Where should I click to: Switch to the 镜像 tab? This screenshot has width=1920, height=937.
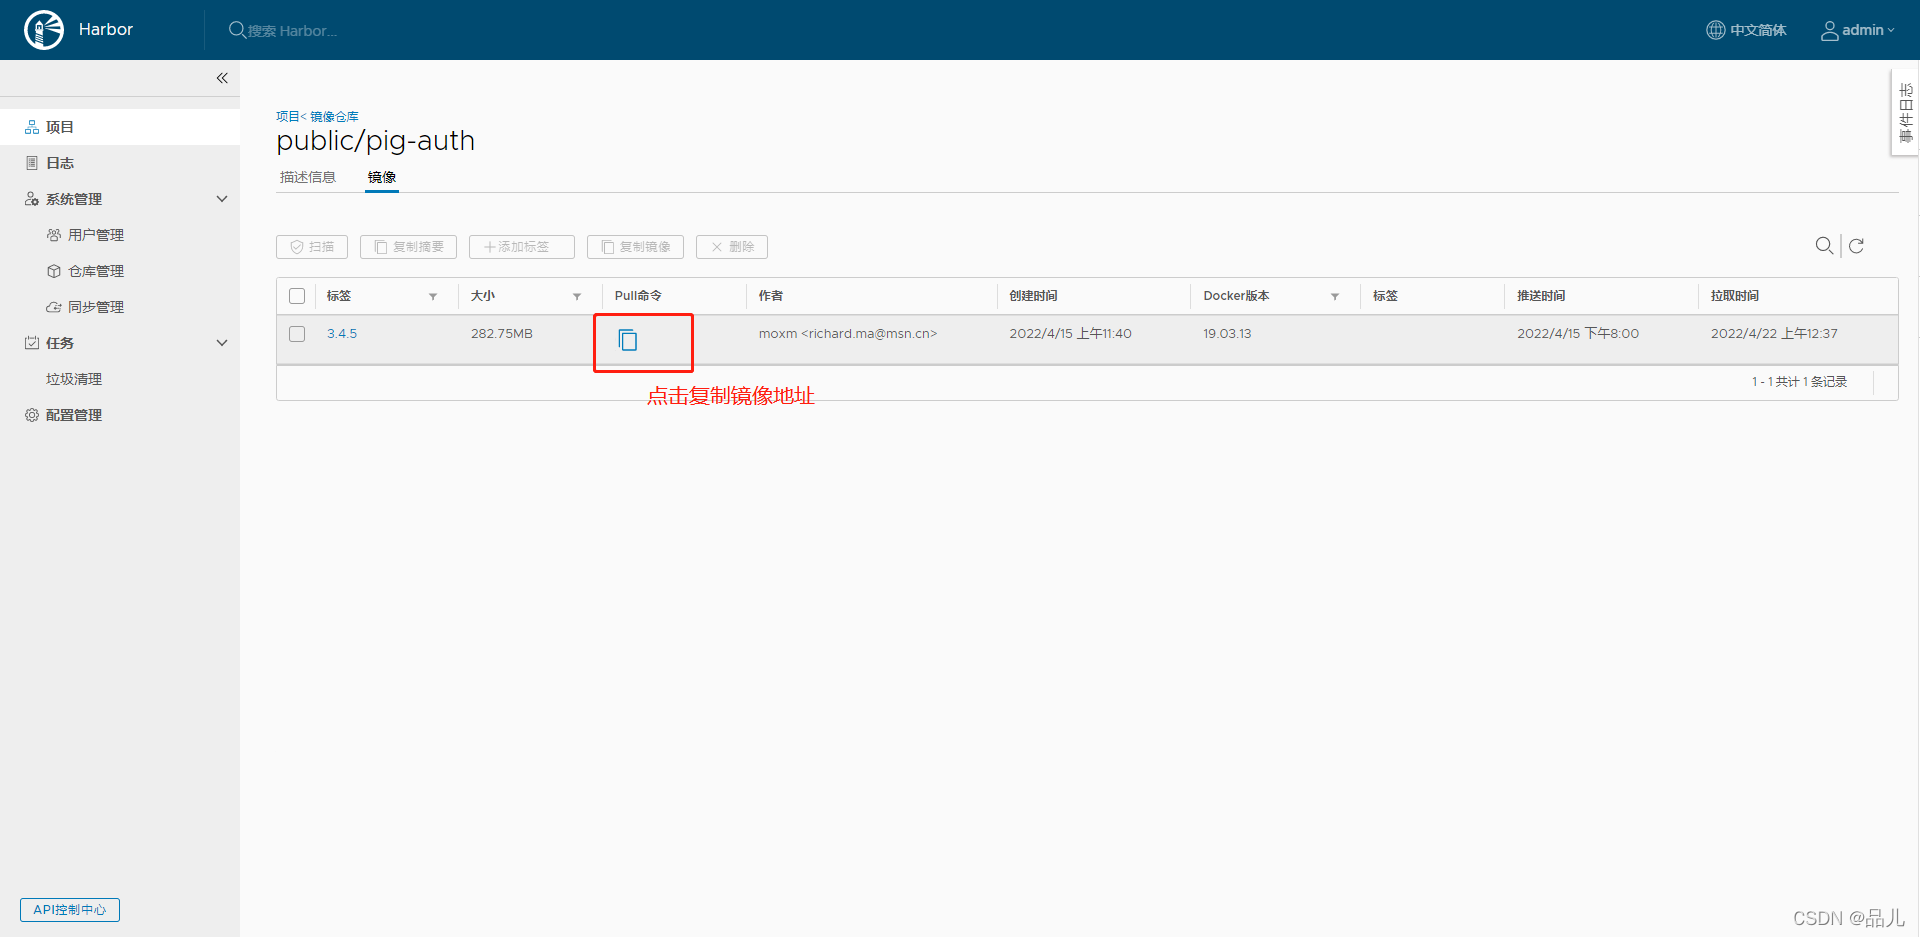[x=382, y=177]
